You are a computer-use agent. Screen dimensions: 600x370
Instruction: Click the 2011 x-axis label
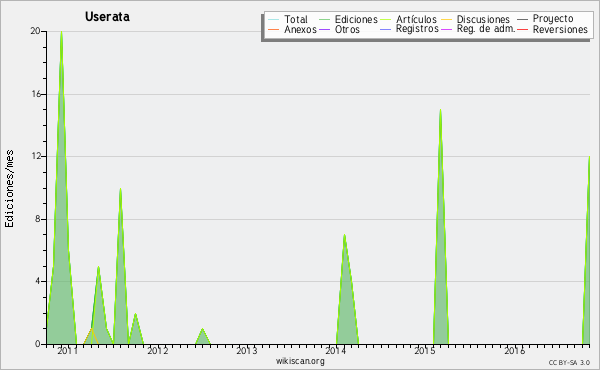pos(67,350)
